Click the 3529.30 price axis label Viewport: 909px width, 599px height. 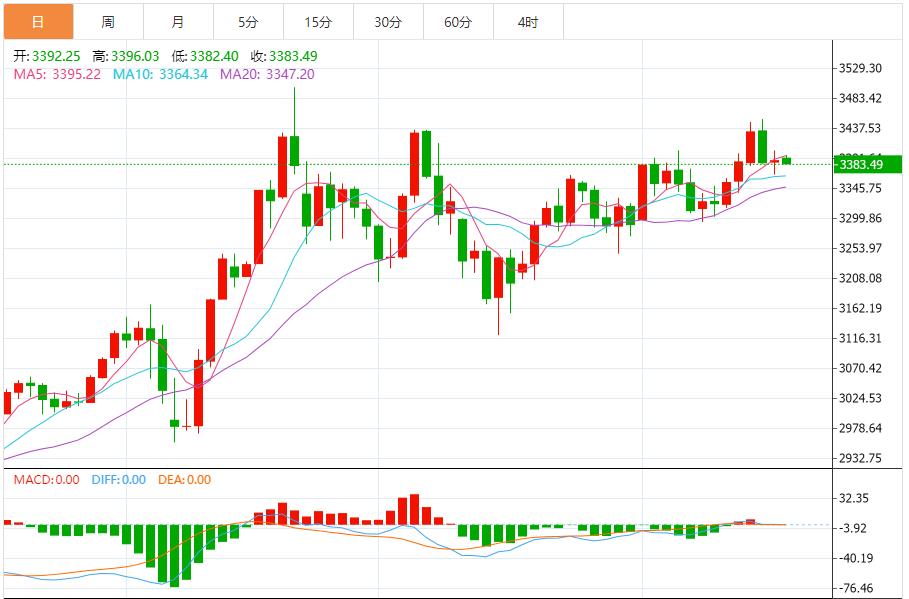(860, 68)
